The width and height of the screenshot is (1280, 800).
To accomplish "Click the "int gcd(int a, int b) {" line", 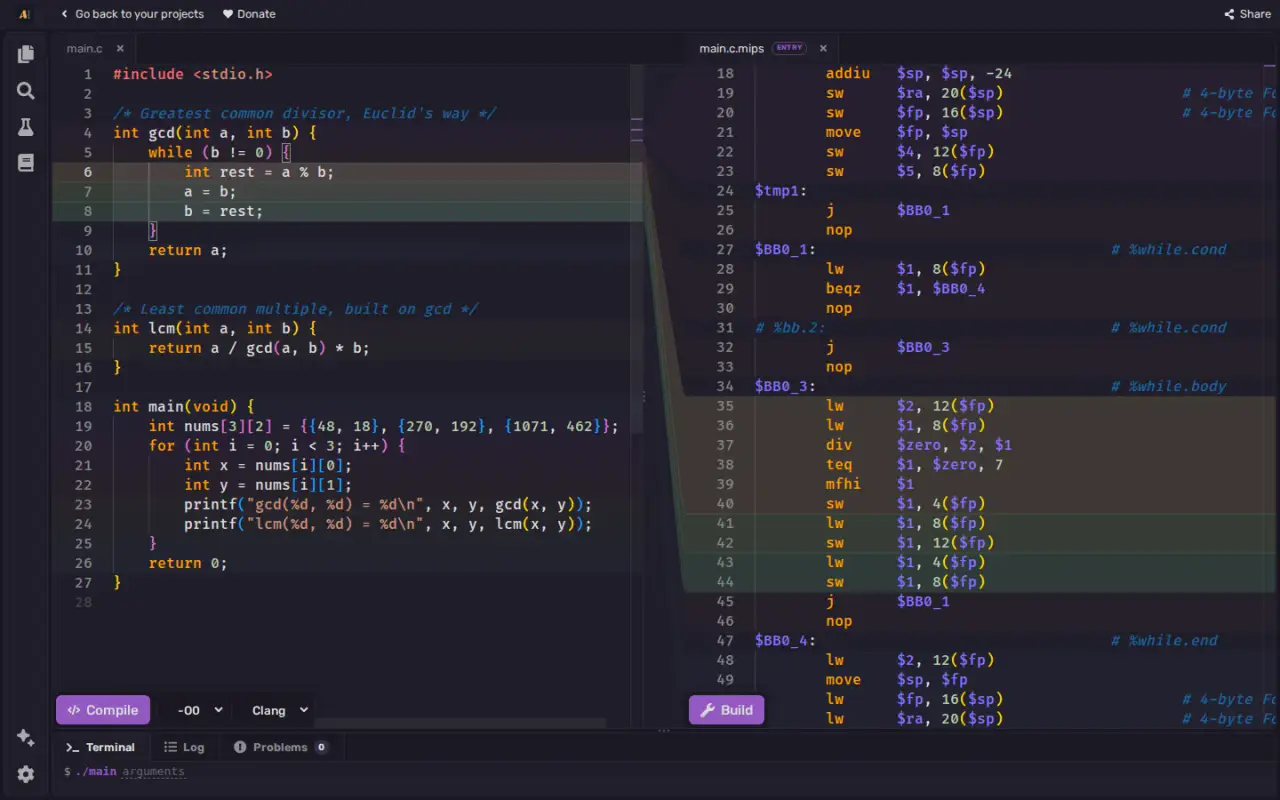I will pyautogui.click(x=215, y=133).
